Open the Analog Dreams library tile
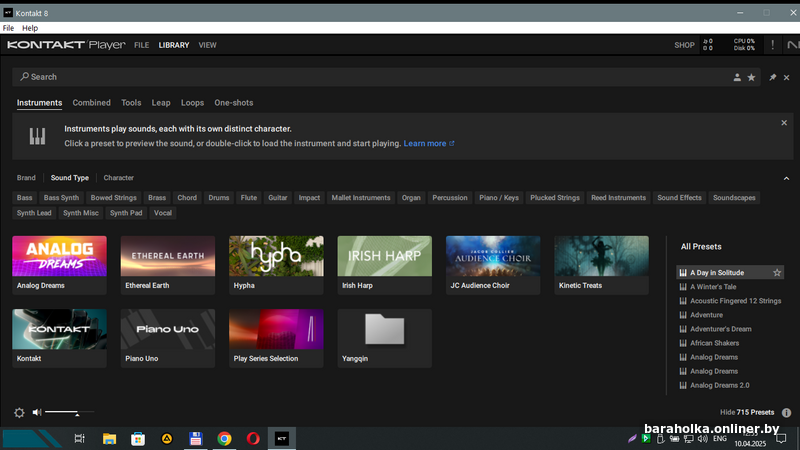 [x=59, y=265]
